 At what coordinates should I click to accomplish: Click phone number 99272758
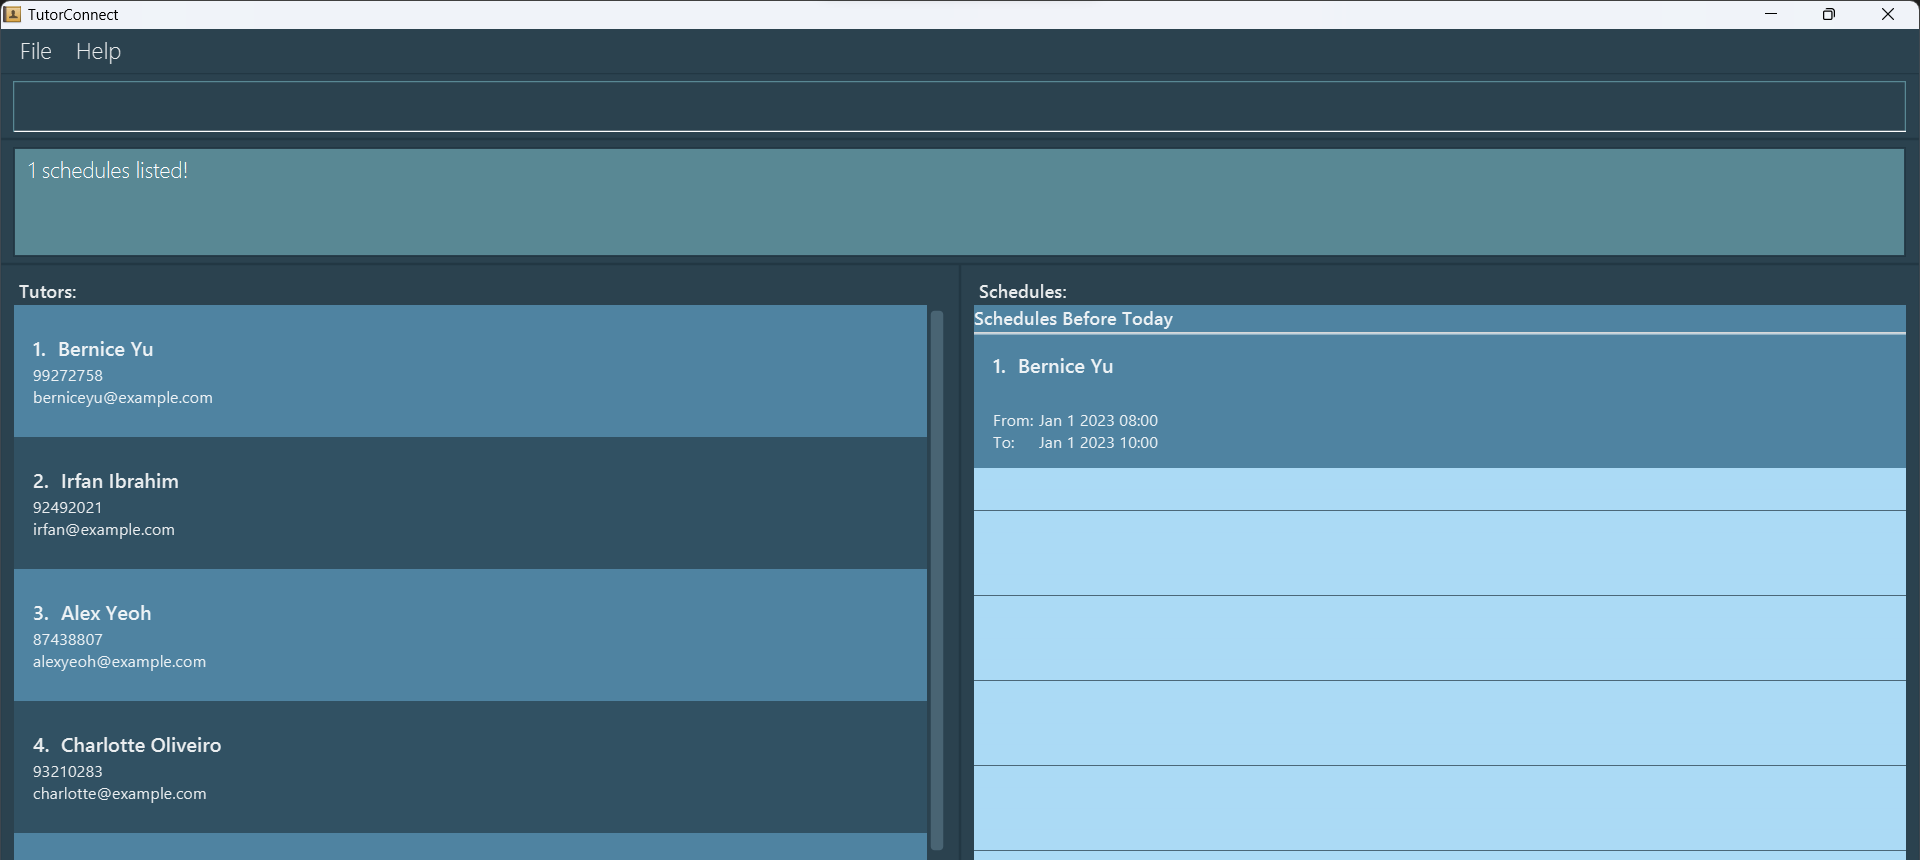(x=68, y=376)
